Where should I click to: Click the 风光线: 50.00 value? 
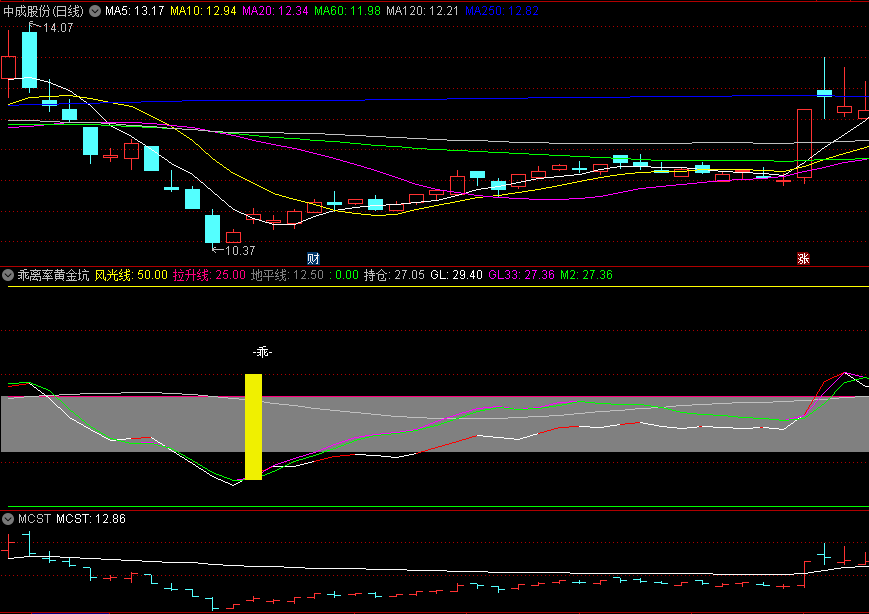[x=131, y=275]
